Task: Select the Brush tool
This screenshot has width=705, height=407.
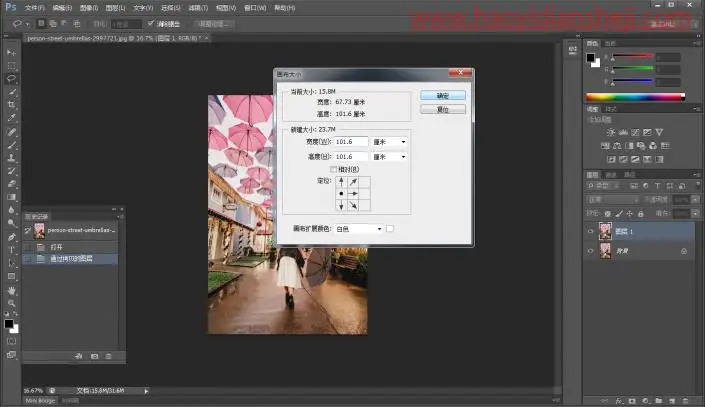Action: tap(11, 145)
